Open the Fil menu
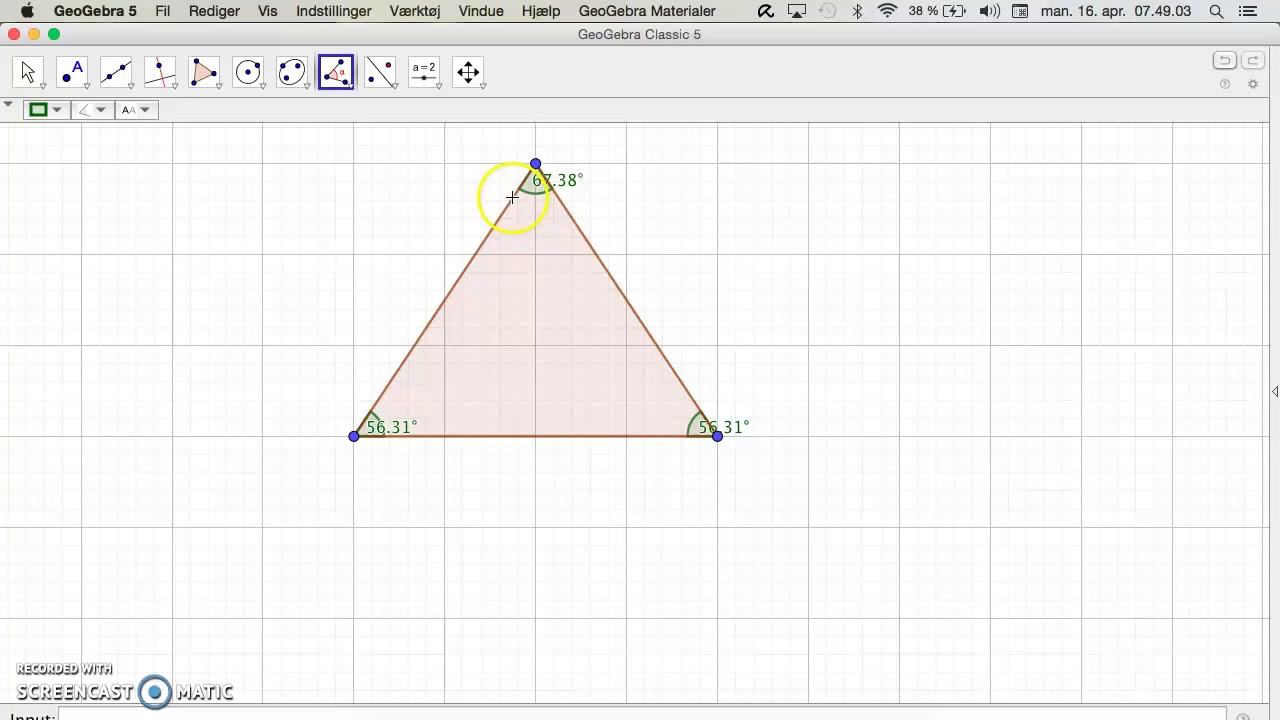This screenshot has height=720, width=1280. [x=163, y=11]
